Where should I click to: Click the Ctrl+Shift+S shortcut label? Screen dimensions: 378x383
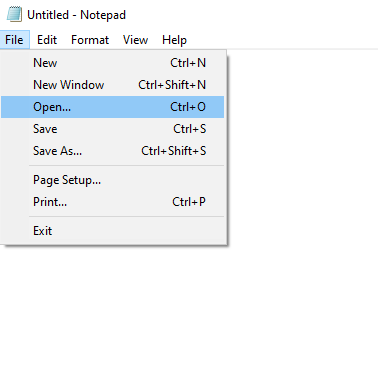click(174, 151)
